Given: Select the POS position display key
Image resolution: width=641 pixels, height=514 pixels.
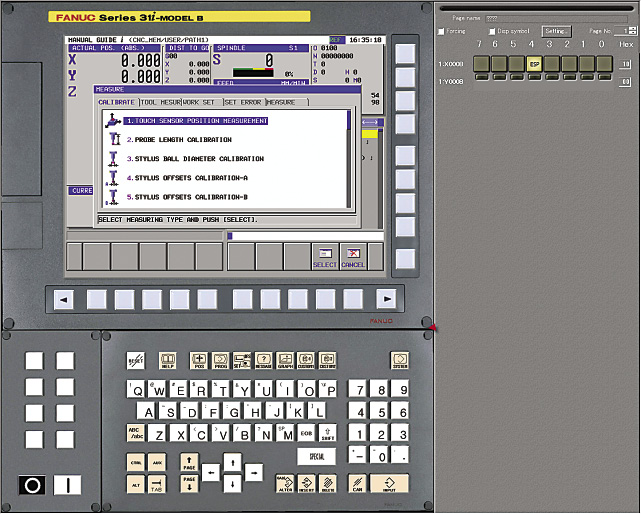Looking at the screenshot, I should pos(199,360).
